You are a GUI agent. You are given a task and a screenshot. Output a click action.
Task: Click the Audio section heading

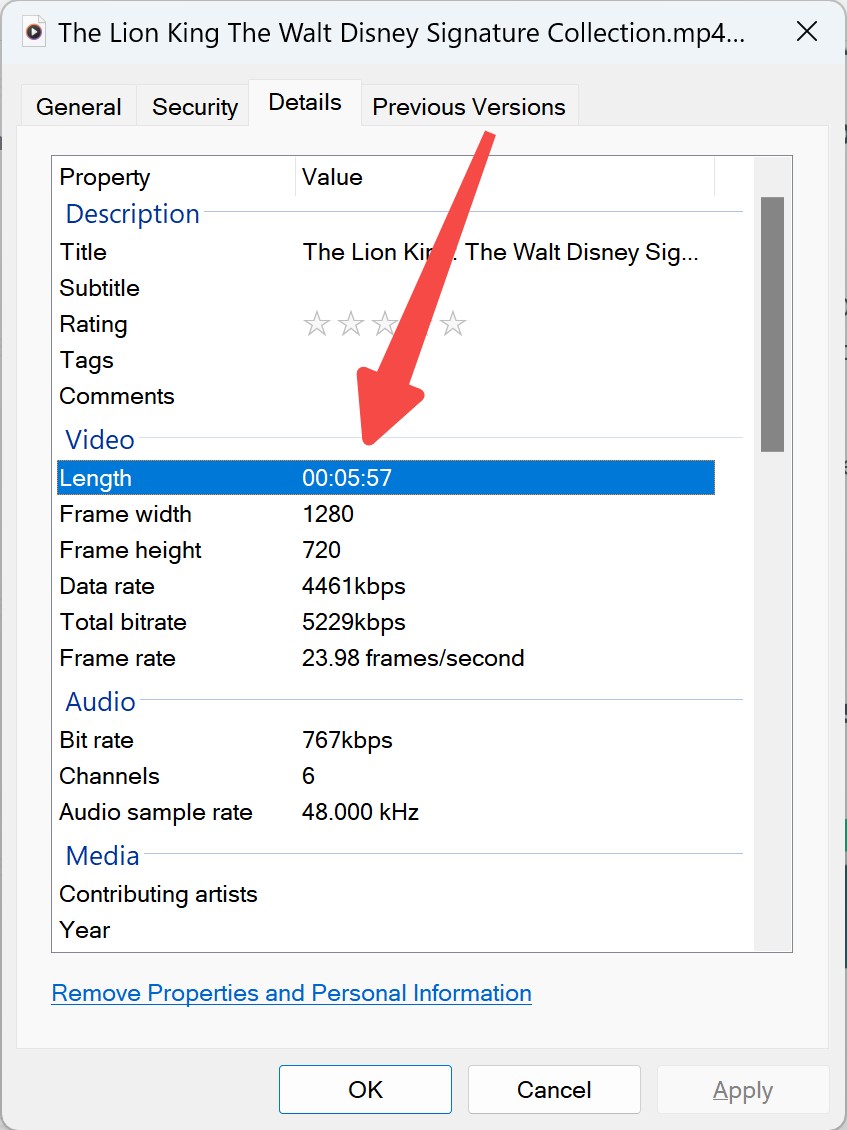(100, 702)
